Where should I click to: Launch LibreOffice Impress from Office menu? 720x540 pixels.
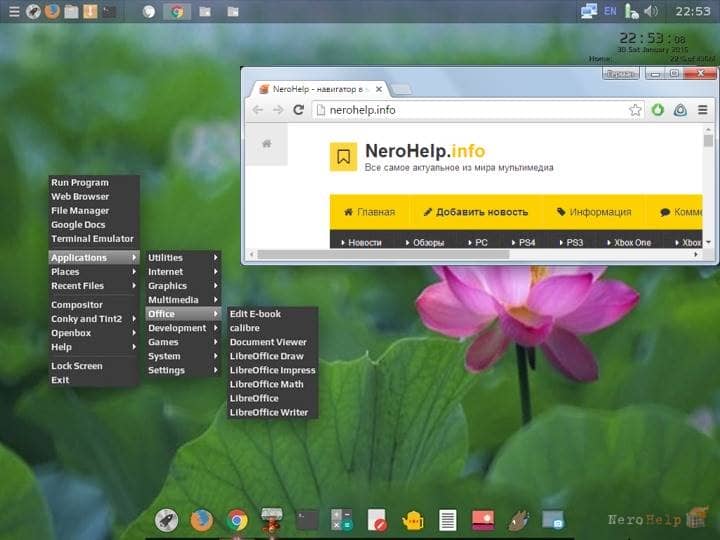[x=272, y=370]
